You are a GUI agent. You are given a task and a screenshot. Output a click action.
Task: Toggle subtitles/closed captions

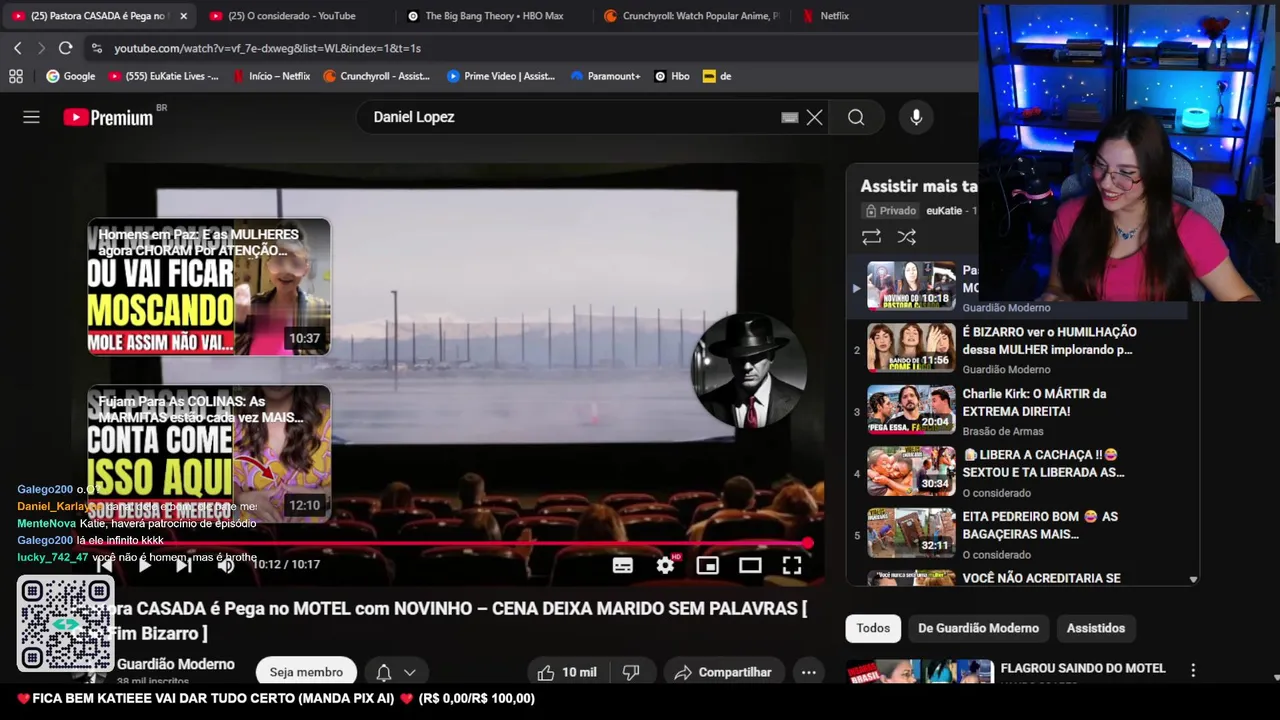point(623,565)
